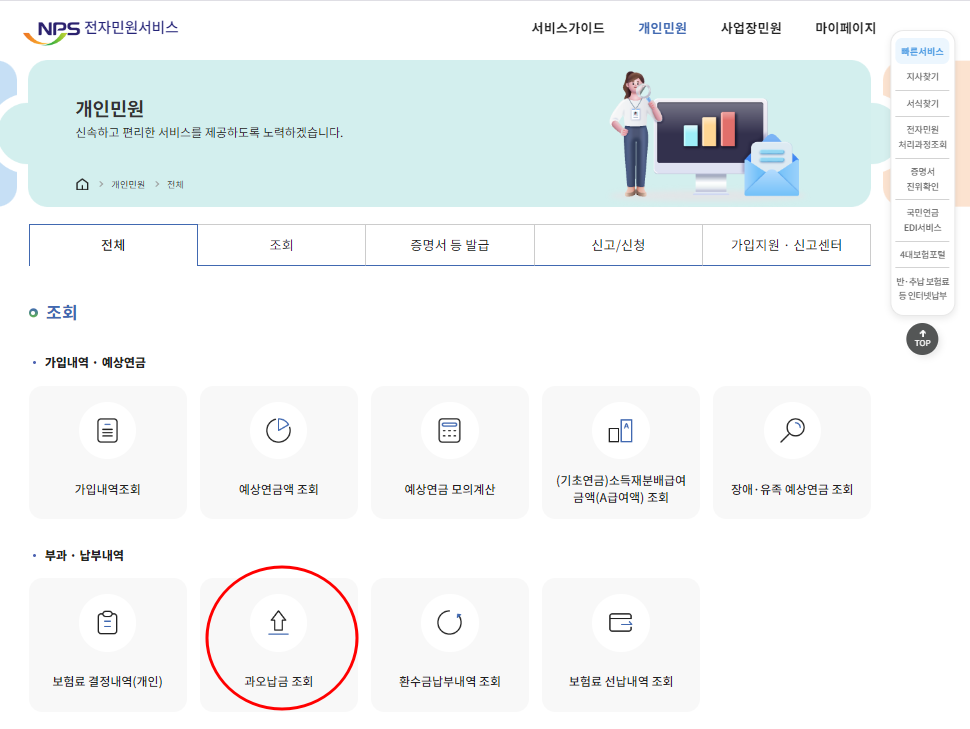Click the 장애·유족 예상연금 magnifier icon
This screenshot has width=970, height=729.
point(792,430)
